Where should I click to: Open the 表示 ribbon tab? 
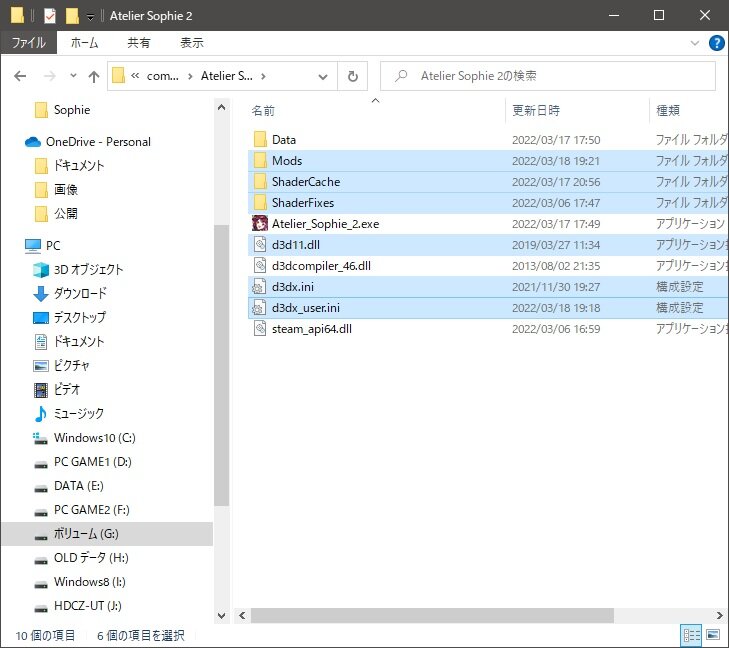[192, 43]
